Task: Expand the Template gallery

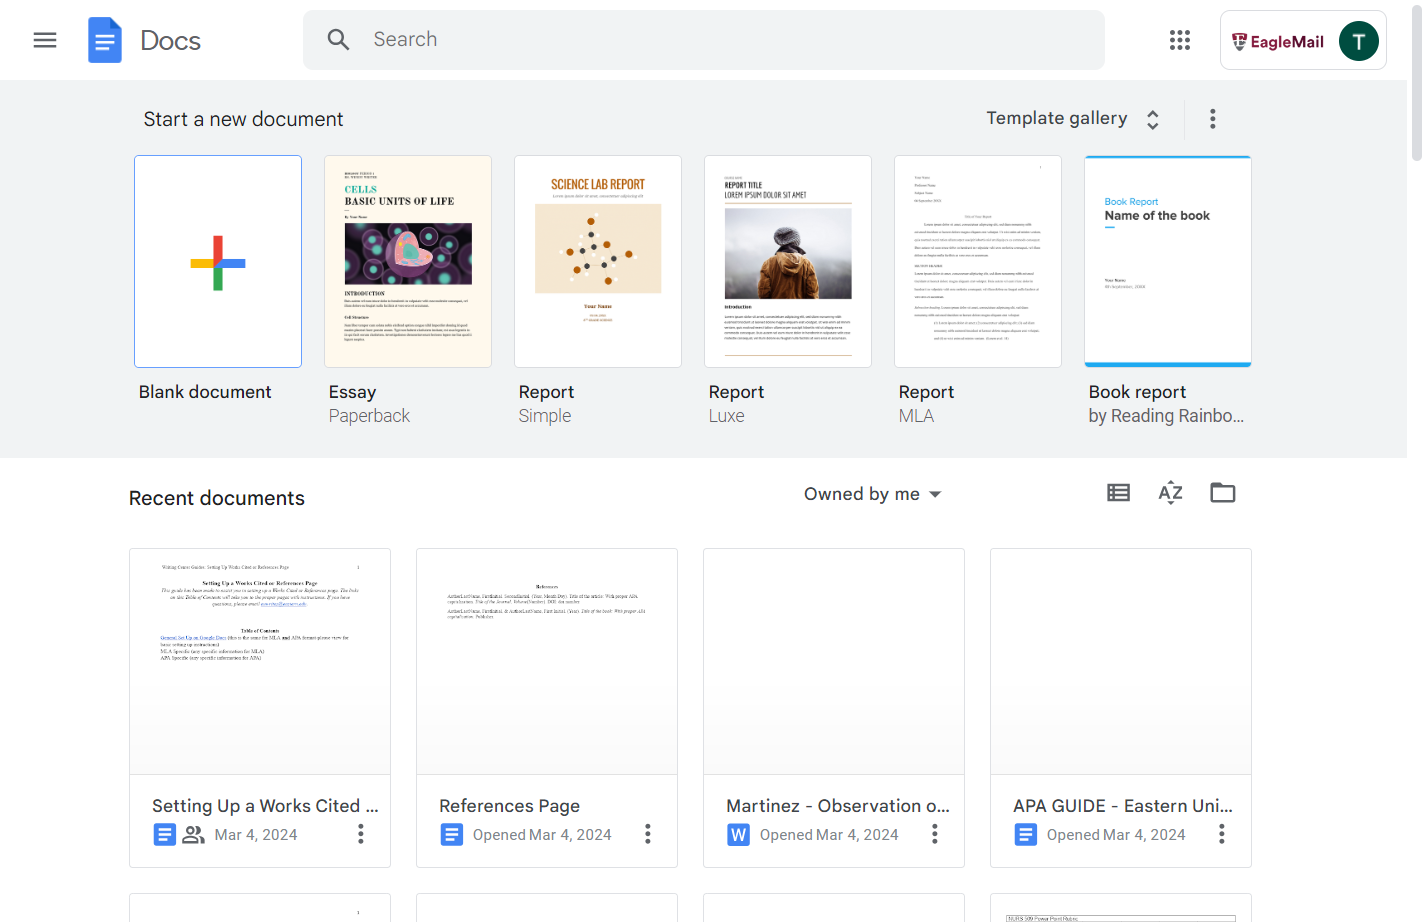Action: (1074, 119)
